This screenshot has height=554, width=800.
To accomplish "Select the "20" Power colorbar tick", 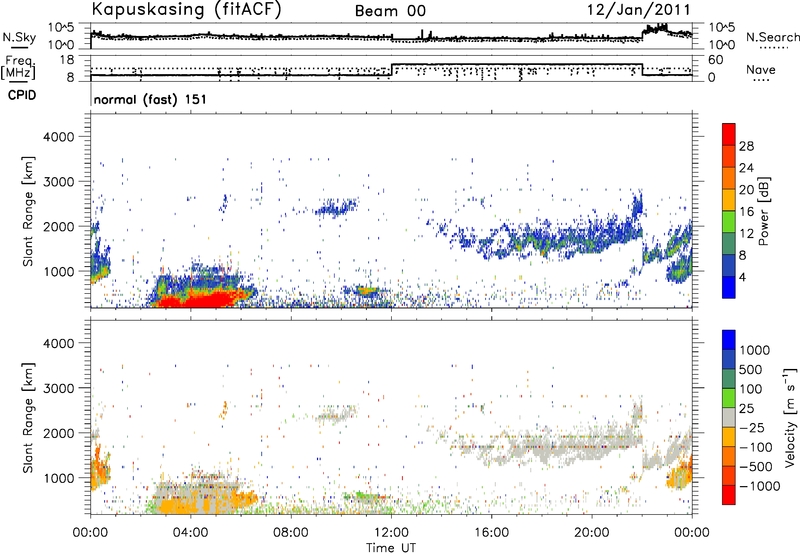I will click(746, 190).
